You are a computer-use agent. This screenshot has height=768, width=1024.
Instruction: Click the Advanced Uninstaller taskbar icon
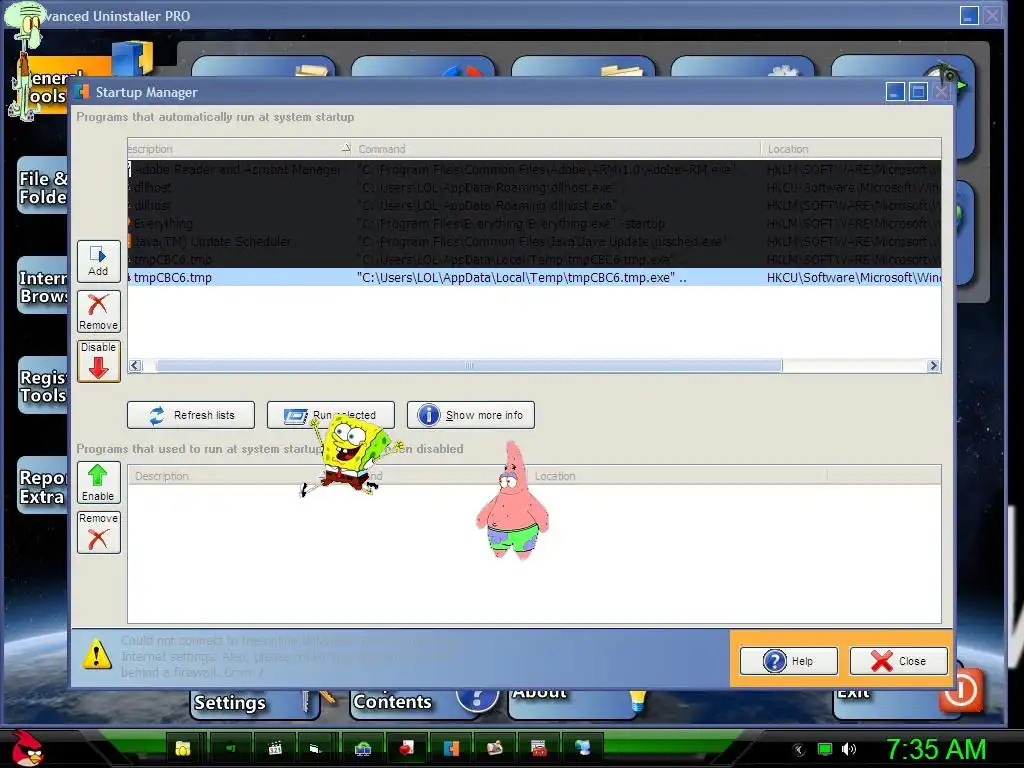coord(451,748)
